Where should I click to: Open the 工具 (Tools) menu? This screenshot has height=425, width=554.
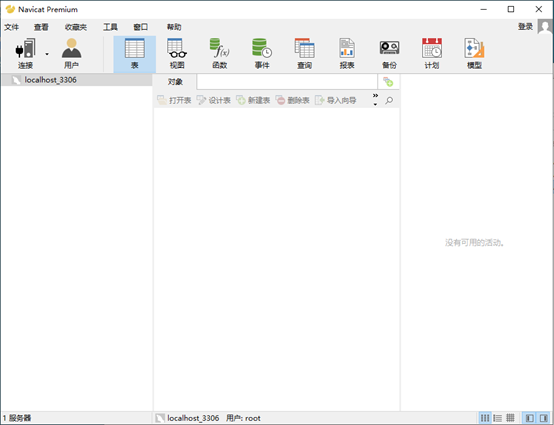coord(110,27)
